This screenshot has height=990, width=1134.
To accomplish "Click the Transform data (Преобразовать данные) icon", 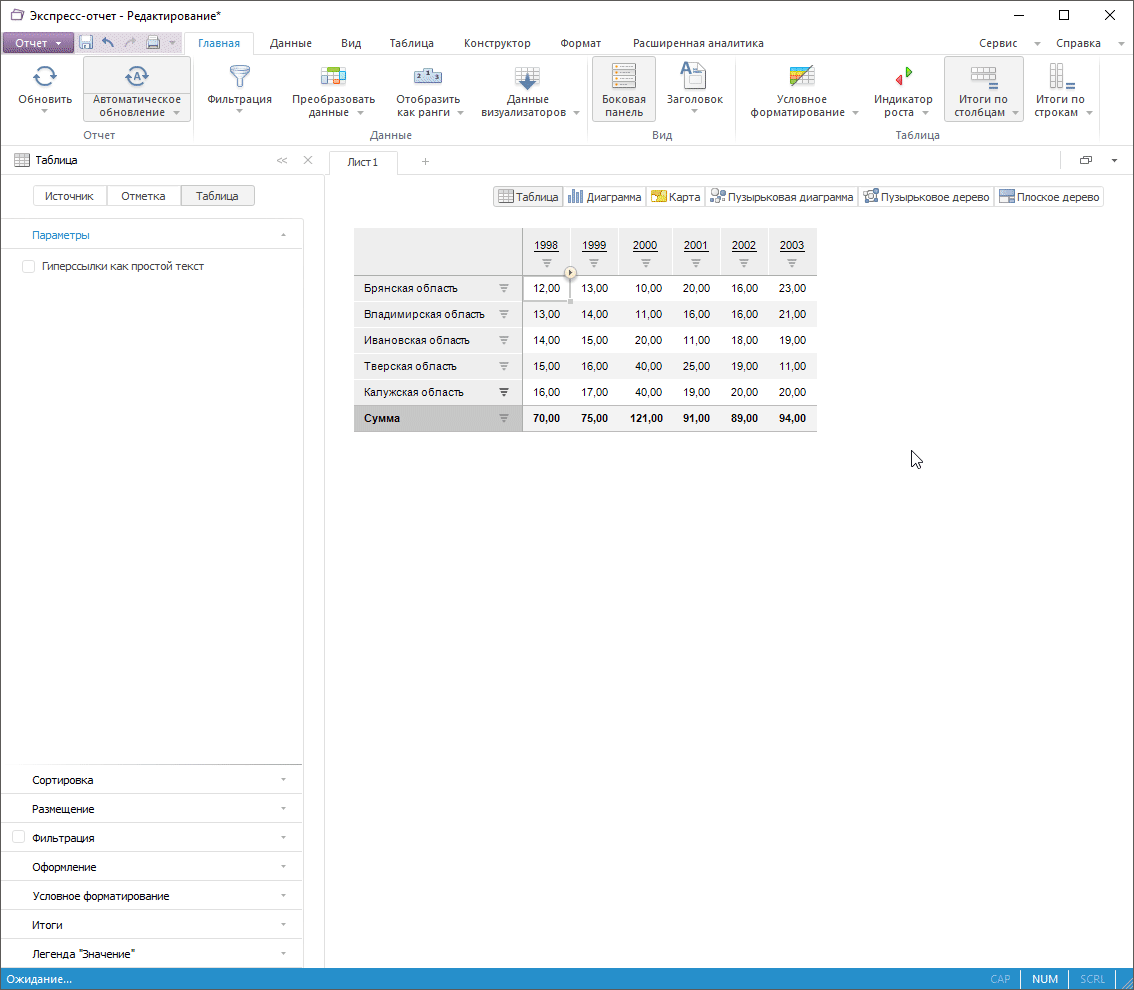I will pyautogui.click(x=333, y=77).
